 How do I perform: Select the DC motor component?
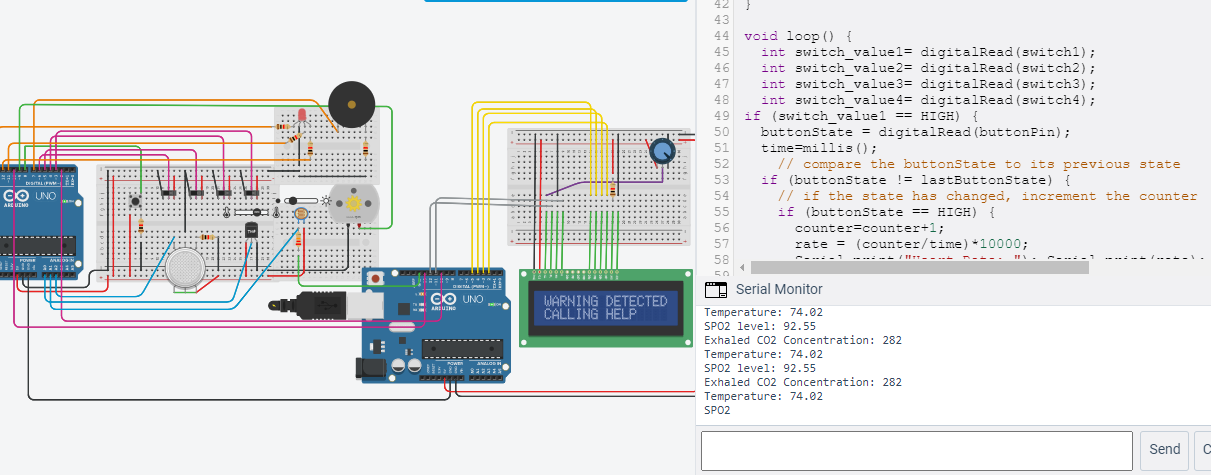click(352, 203)
